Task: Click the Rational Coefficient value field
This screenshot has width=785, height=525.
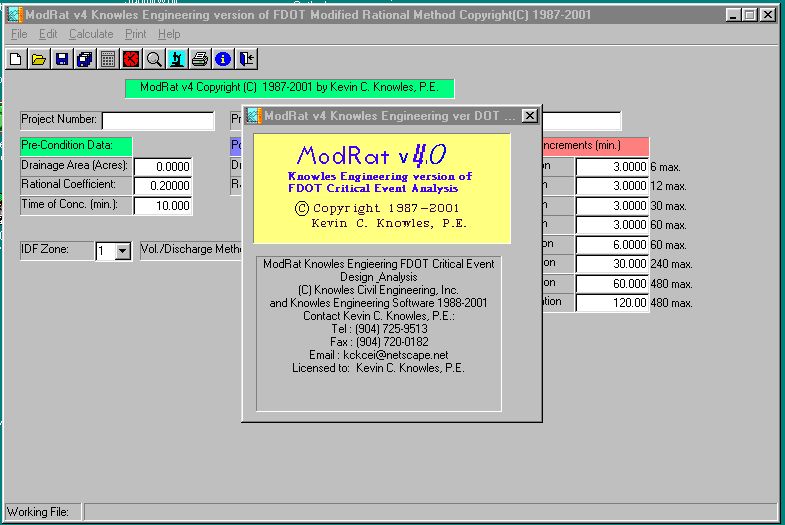Action: [x=163, y=186]
